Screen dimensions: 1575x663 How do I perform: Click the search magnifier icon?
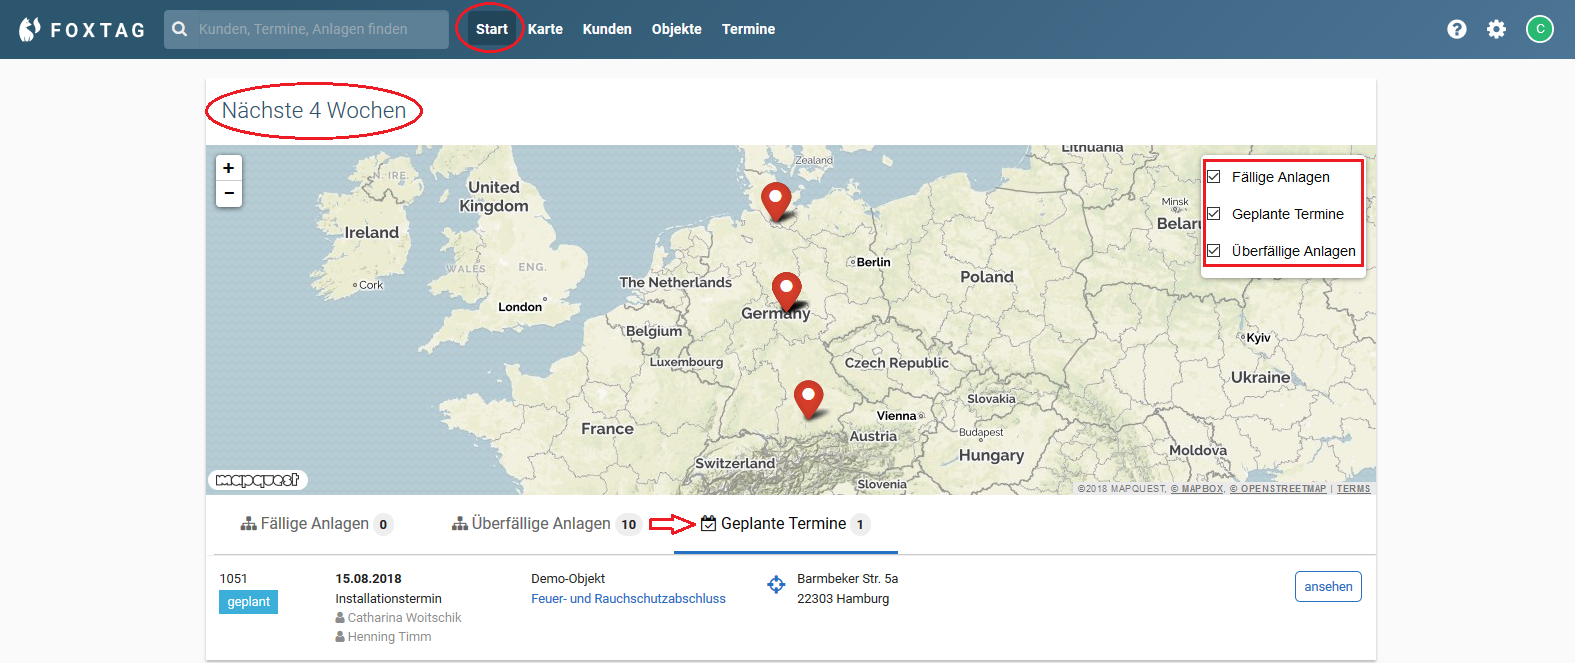(x=180, y=29)
